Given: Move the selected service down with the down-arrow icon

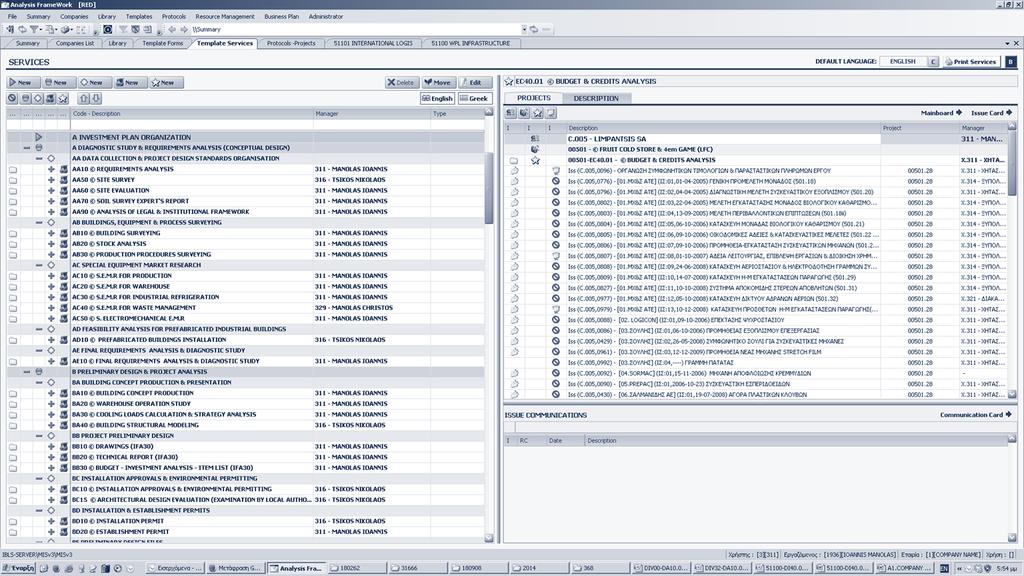Looking at the screenshot, I should tap(96, 99).
